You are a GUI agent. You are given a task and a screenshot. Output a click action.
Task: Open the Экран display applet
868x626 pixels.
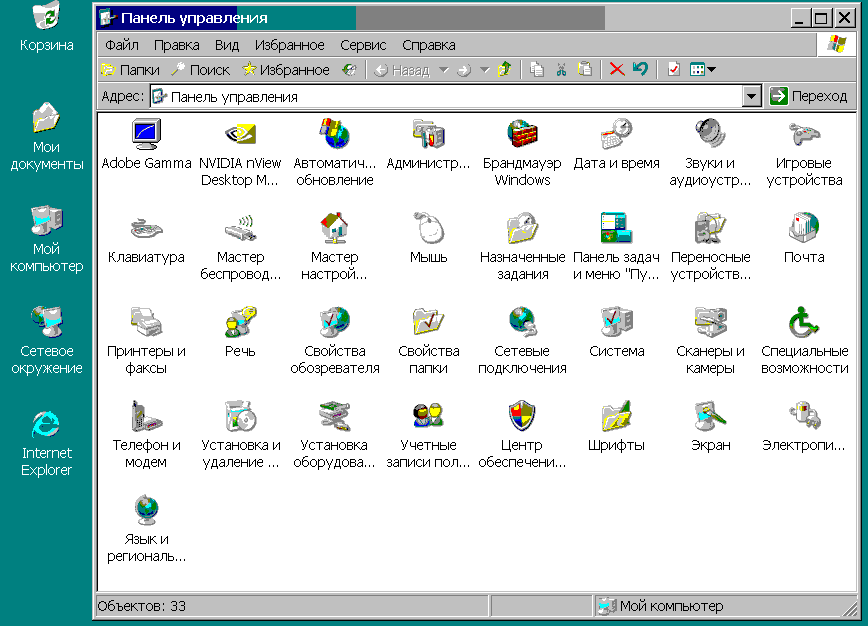pos(710,427)
